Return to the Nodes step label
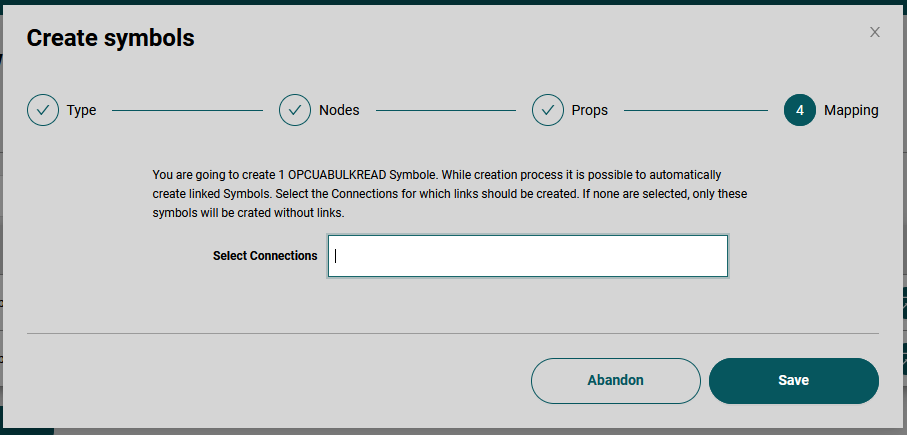 point(339,110)
